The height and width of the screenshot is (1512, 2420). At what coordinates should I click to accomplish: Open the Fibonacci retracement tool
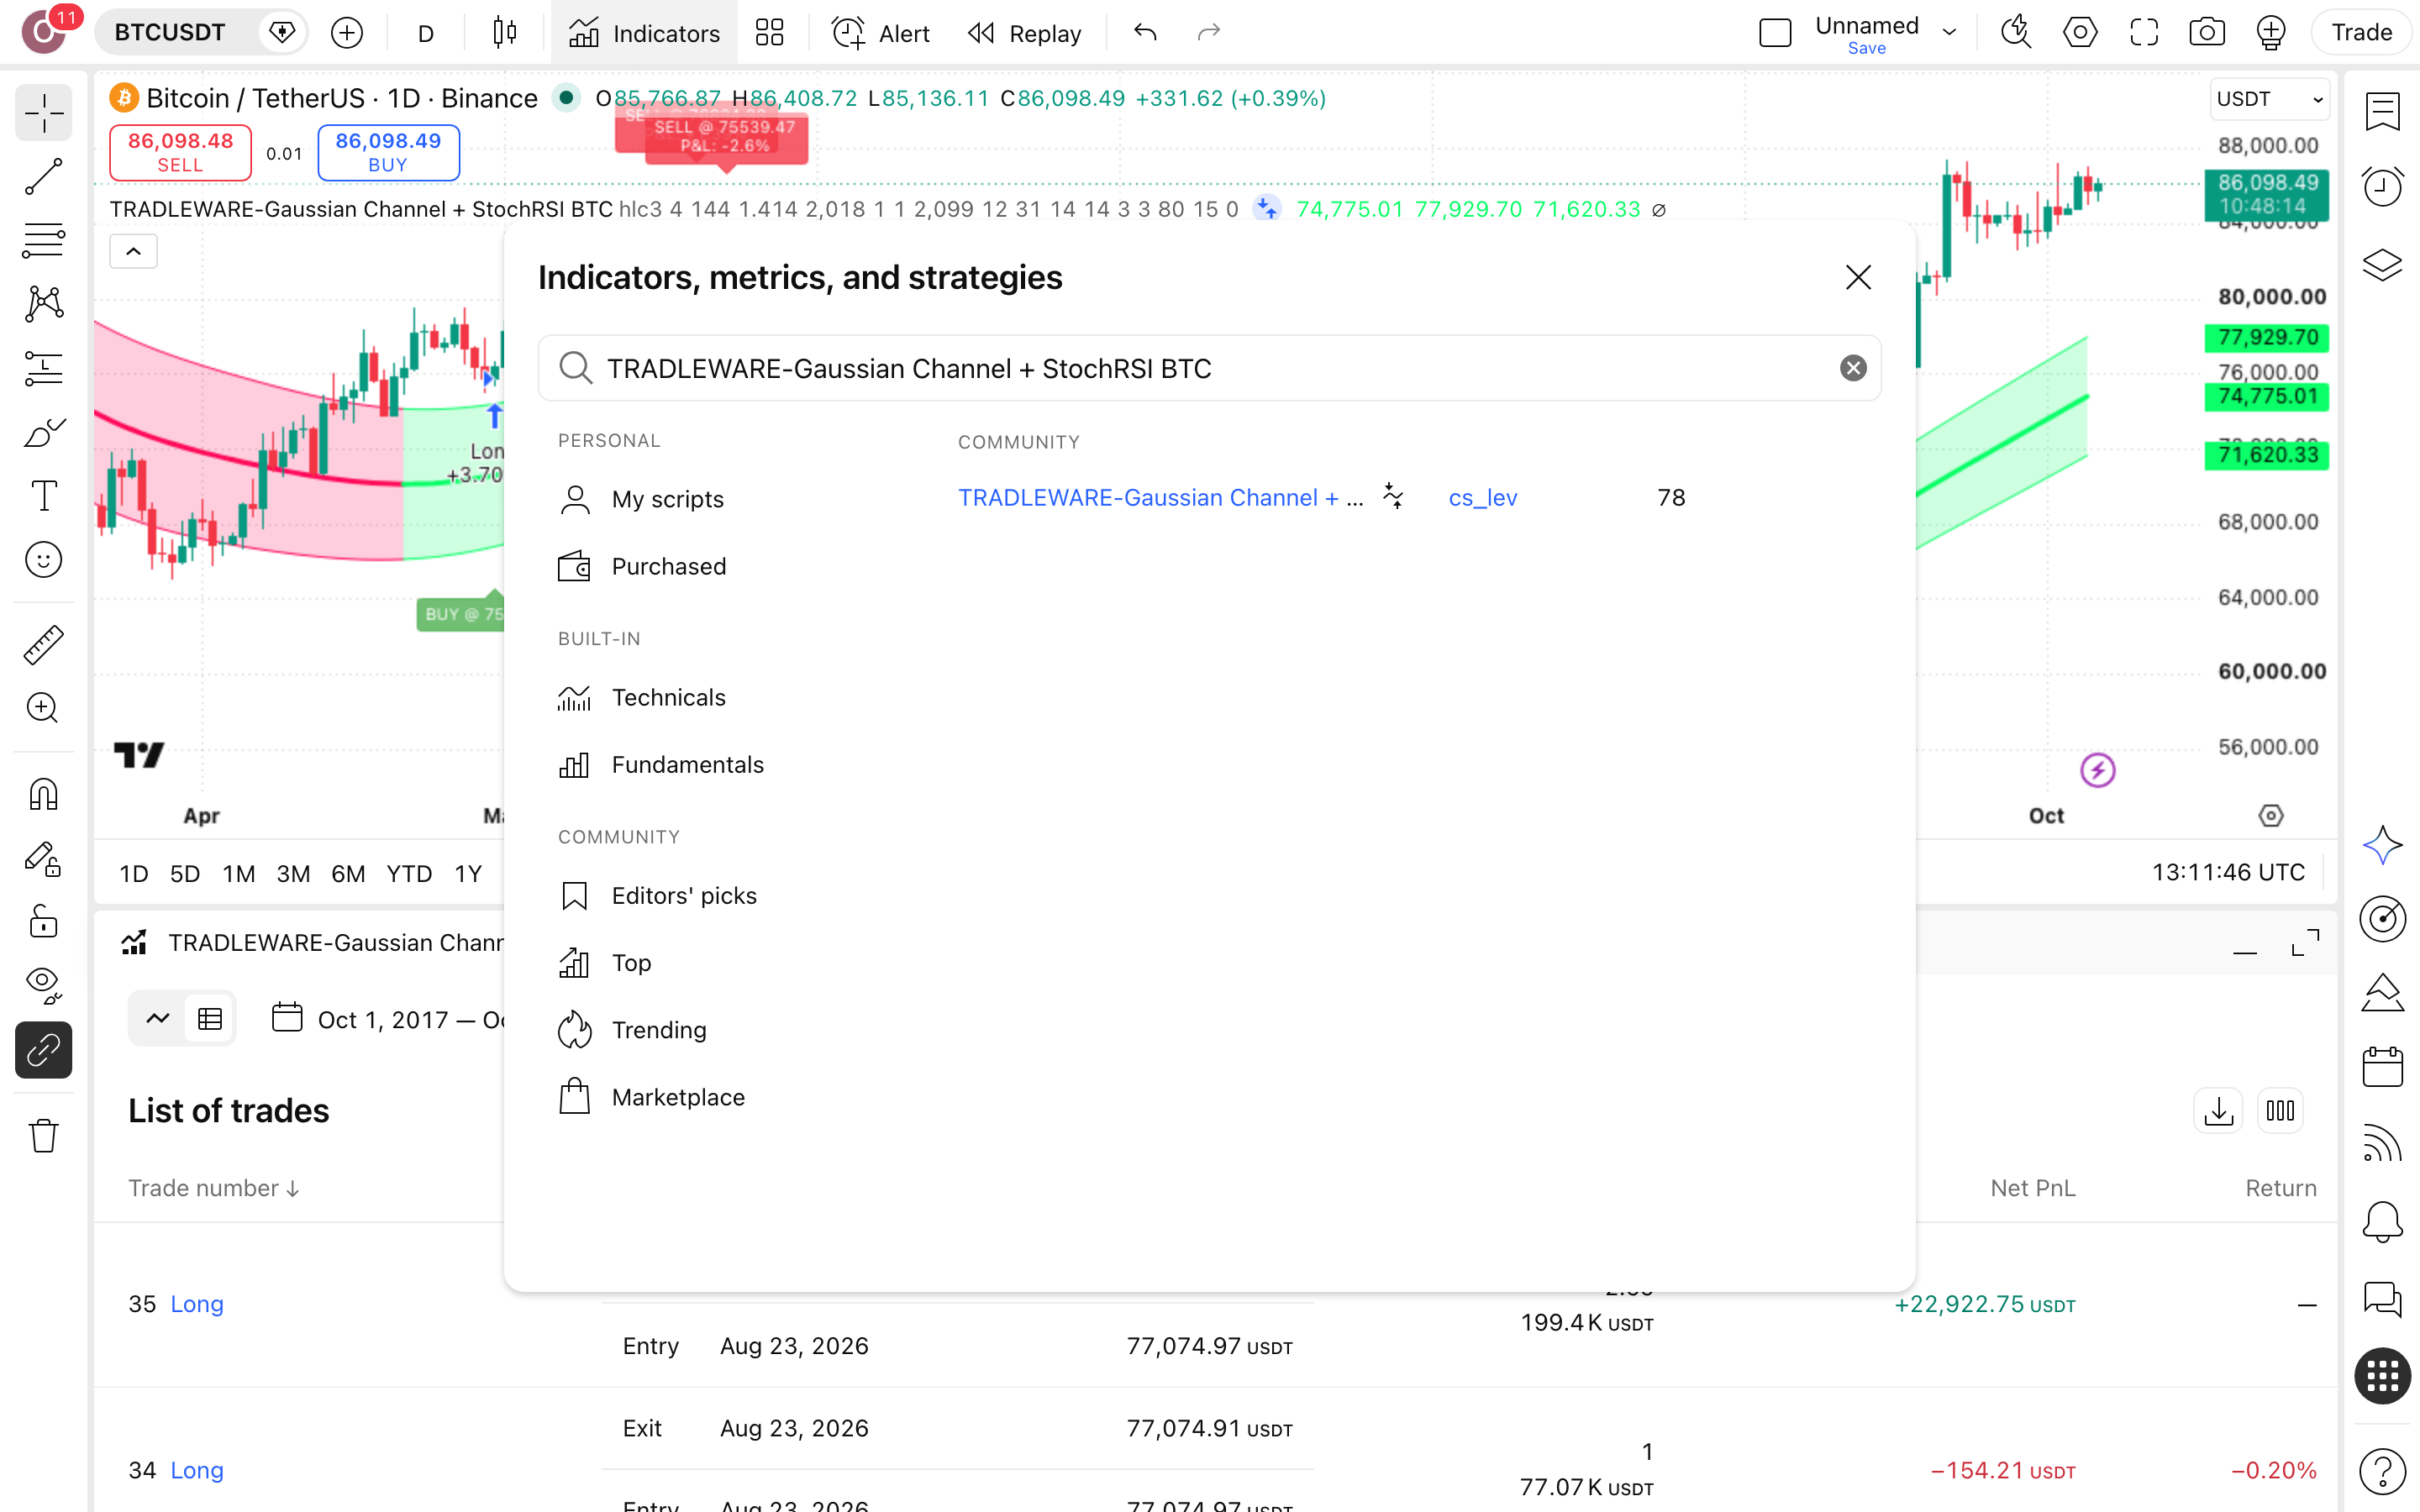[x=43, y=240]
